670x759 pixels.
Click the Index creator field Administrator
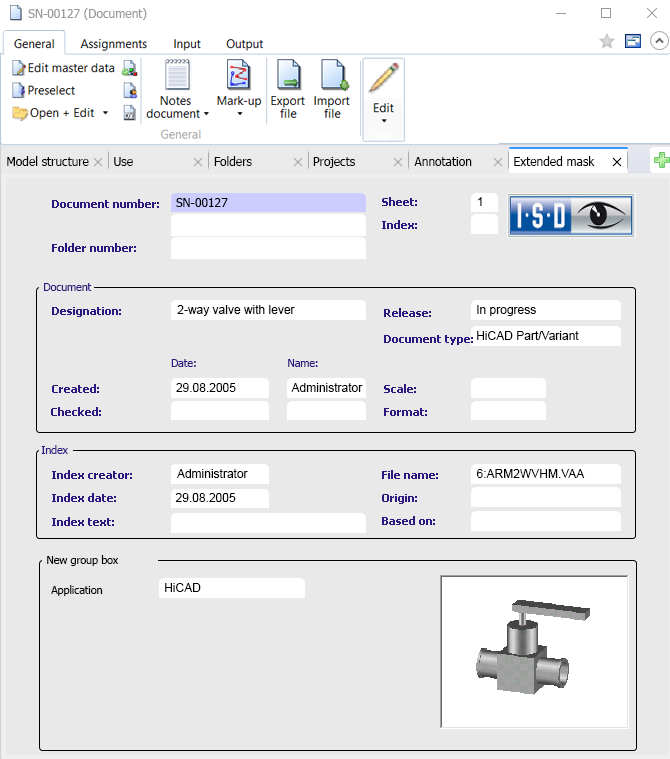pyautogui.click(x=220, y=474)
